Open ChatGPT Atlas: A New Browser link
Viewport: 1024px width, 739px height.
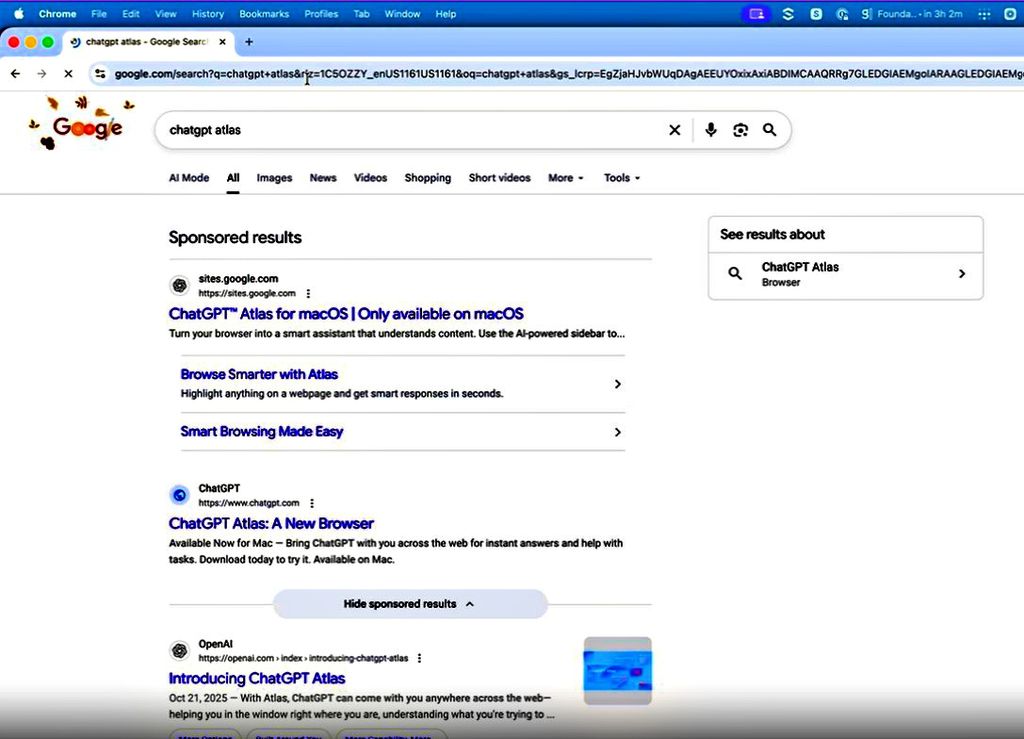point(271,523)
